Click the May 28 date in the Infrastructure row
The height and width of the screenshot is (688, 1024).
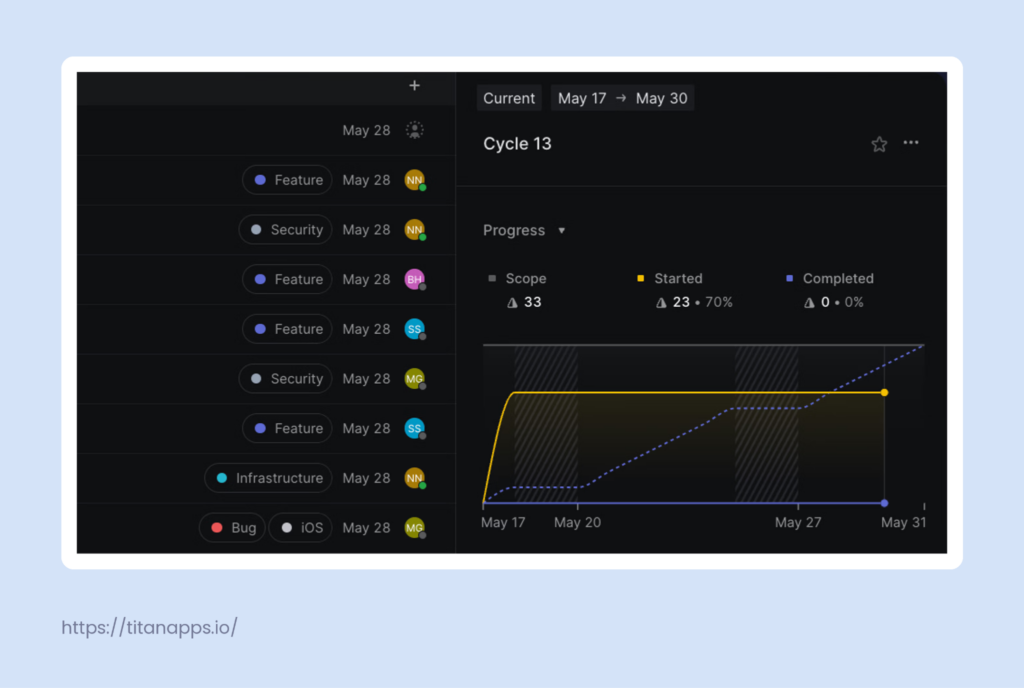point(366,478)
